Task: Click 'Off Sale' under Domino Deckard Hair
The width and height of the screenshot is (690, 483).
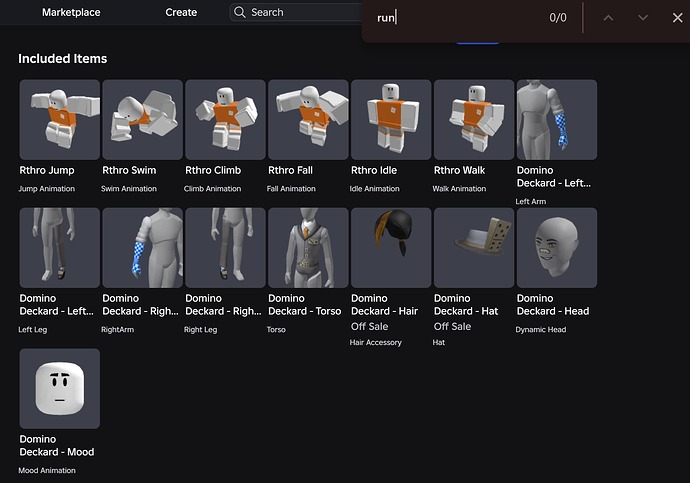Action: pos(370,326)
